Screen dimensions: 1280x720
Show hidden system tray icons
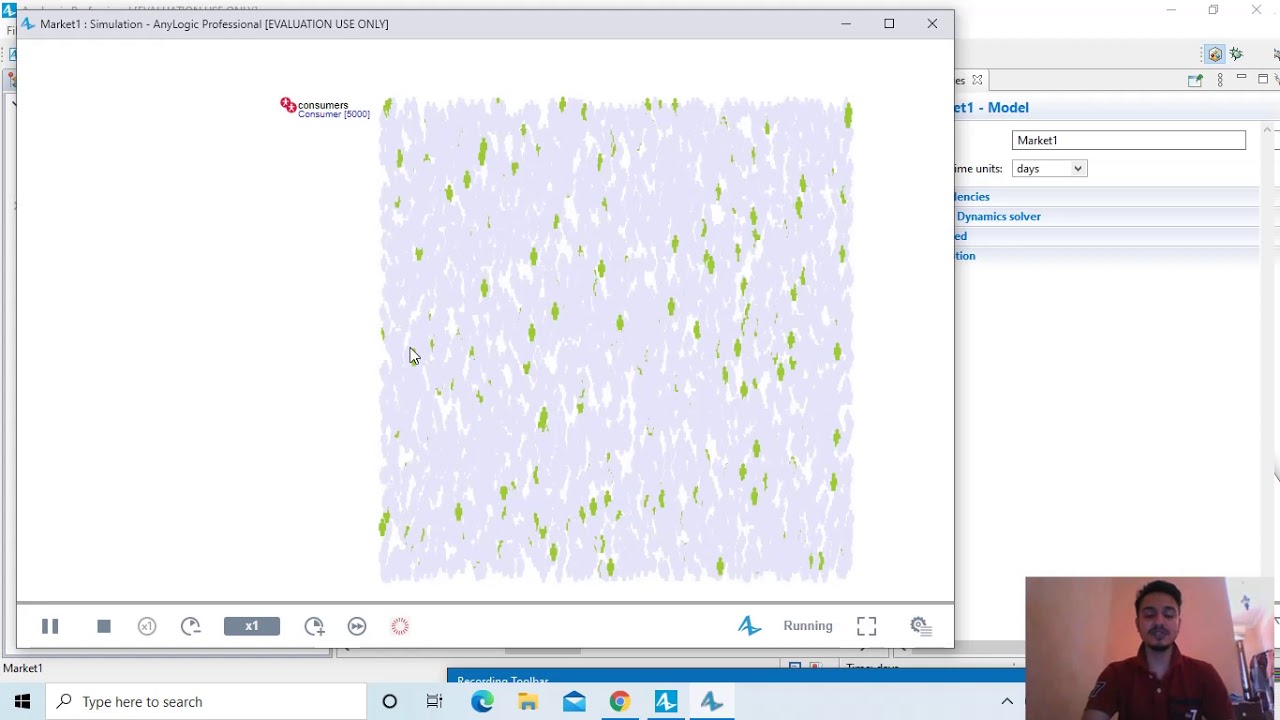click(1007, 702)
